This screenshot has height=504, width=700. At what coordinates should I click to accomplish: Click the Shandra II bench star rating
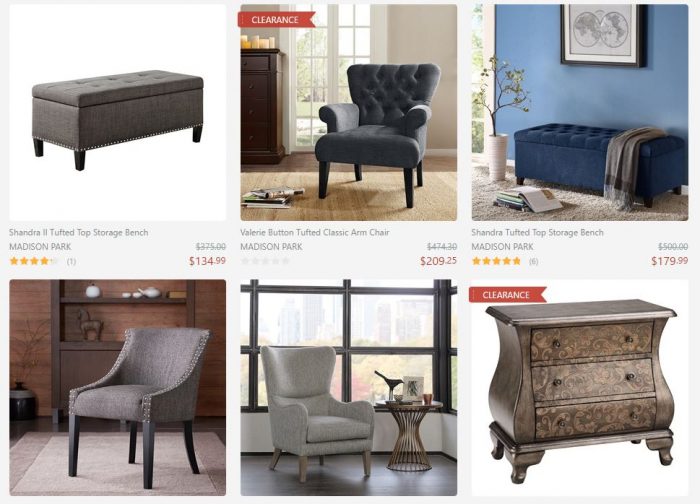click(x=34, y=261)
